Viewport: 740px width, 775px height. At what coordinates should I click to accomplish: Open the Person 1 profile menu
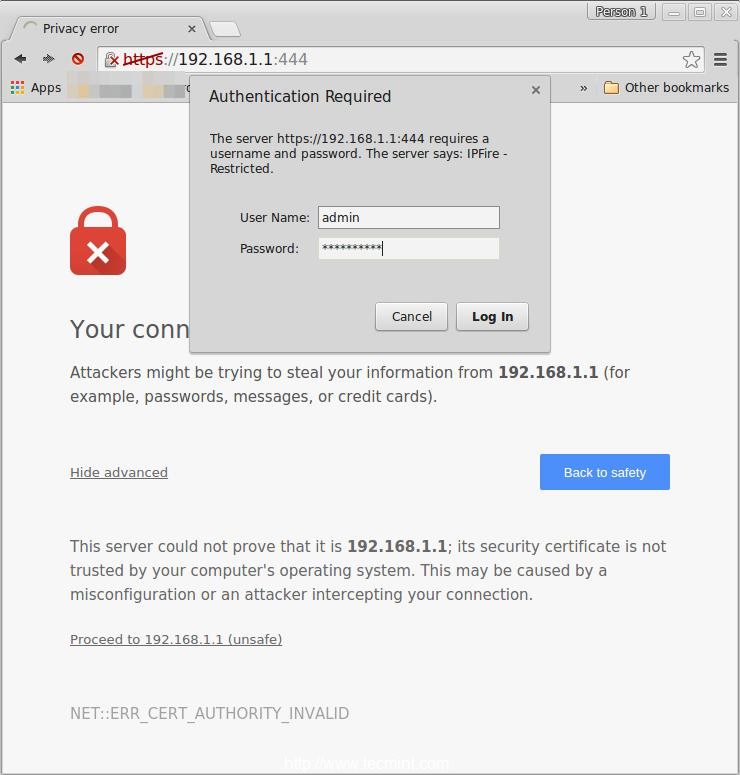(x=621, y=12)
